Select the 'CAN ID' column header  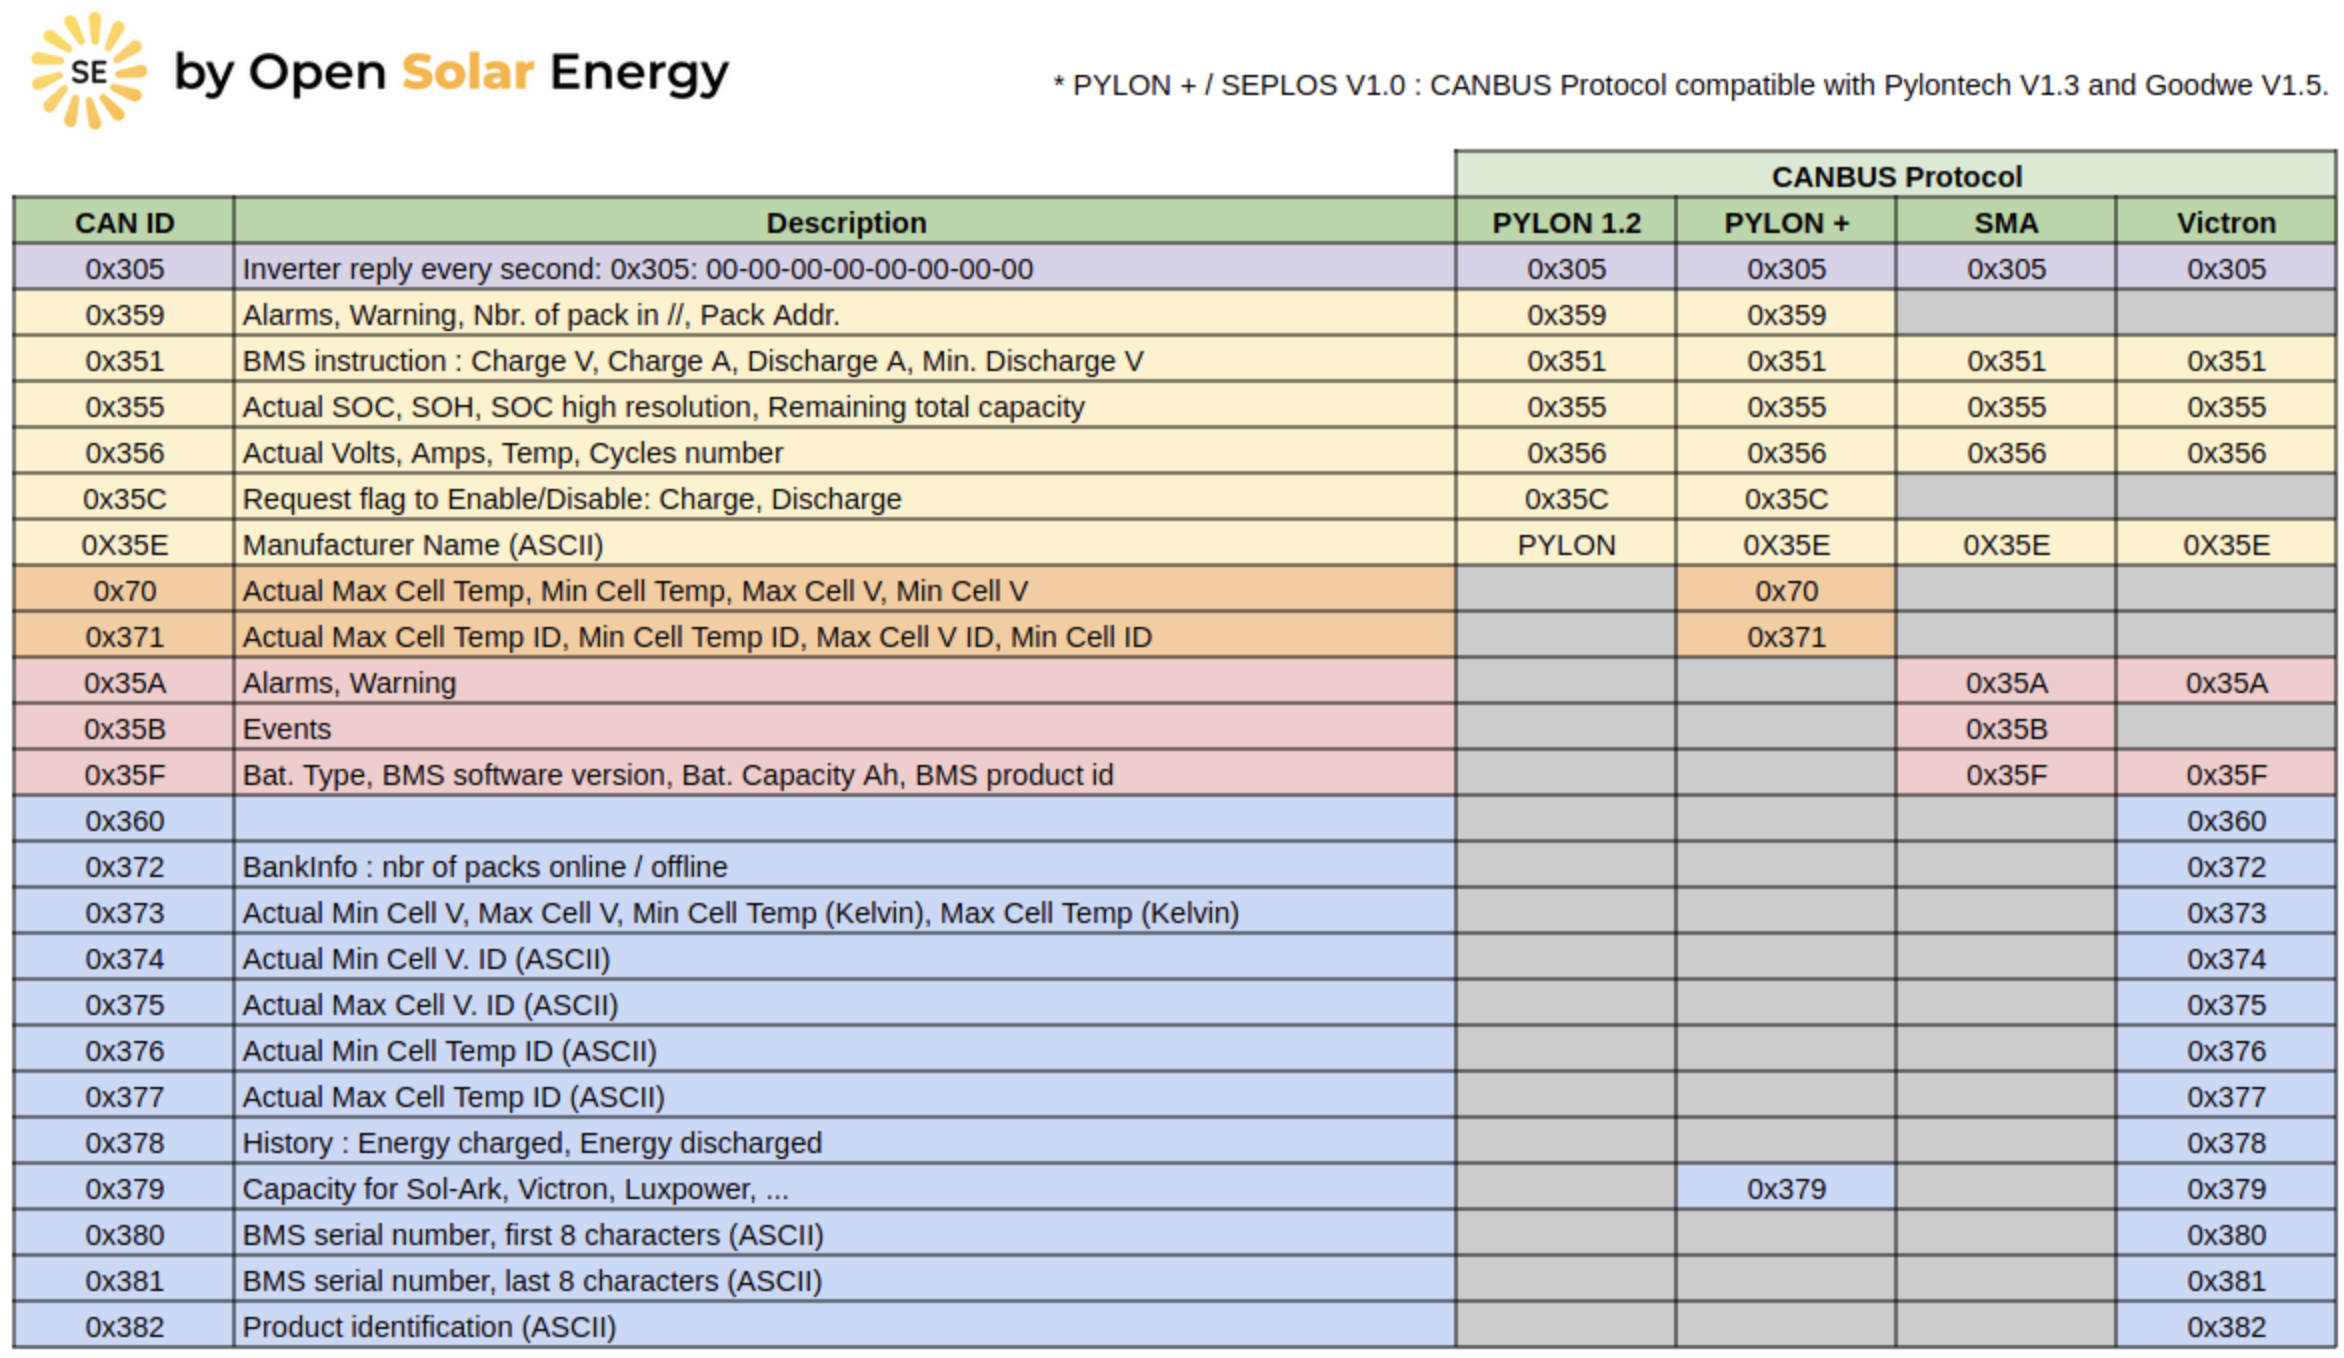(x=124, y=222)
